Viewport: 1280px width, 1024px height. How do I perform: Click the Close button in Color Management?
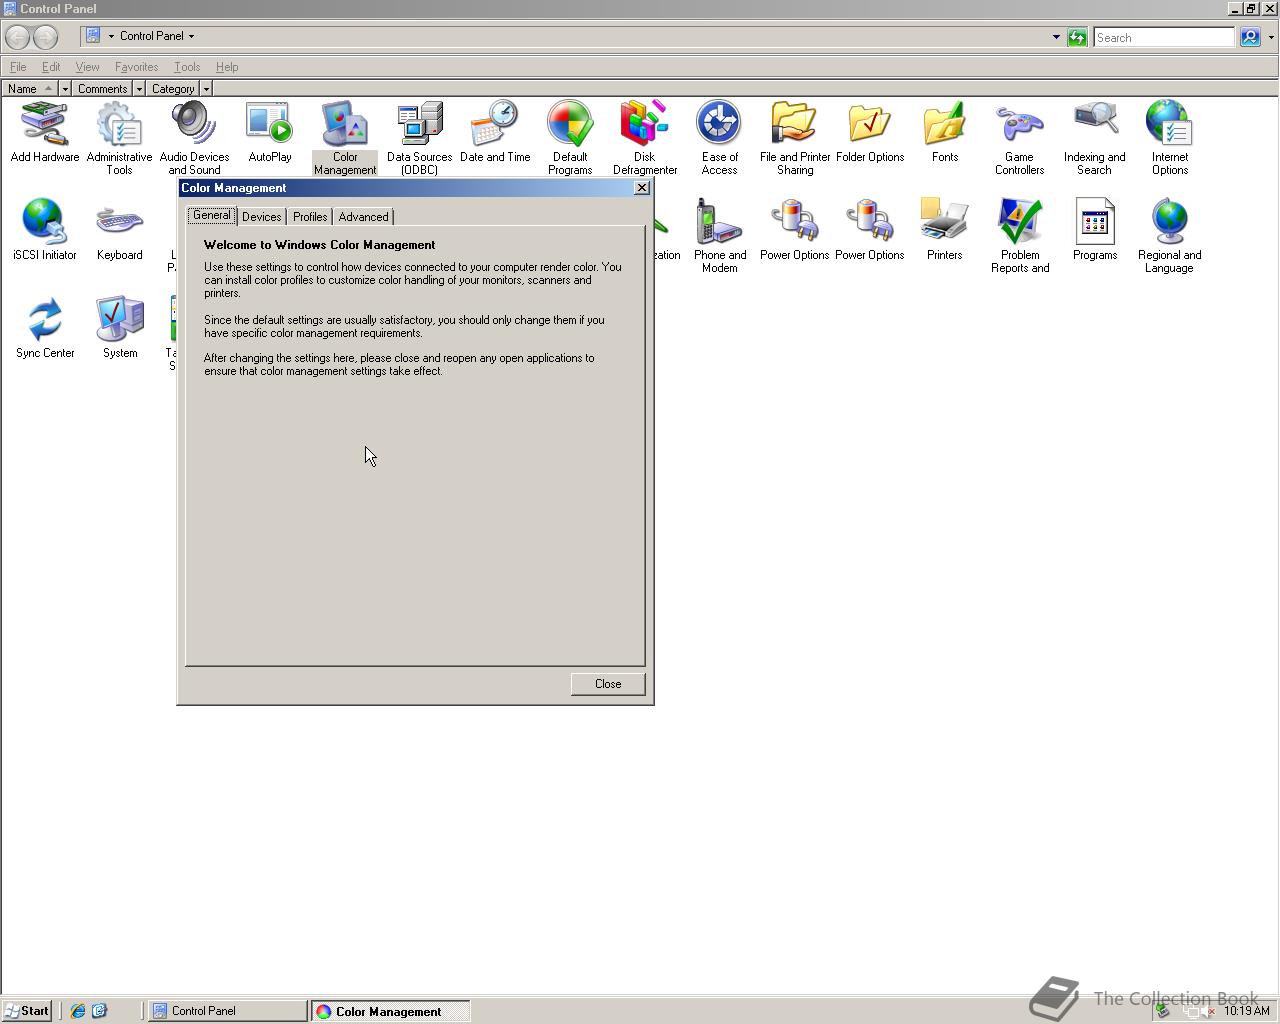608,684
